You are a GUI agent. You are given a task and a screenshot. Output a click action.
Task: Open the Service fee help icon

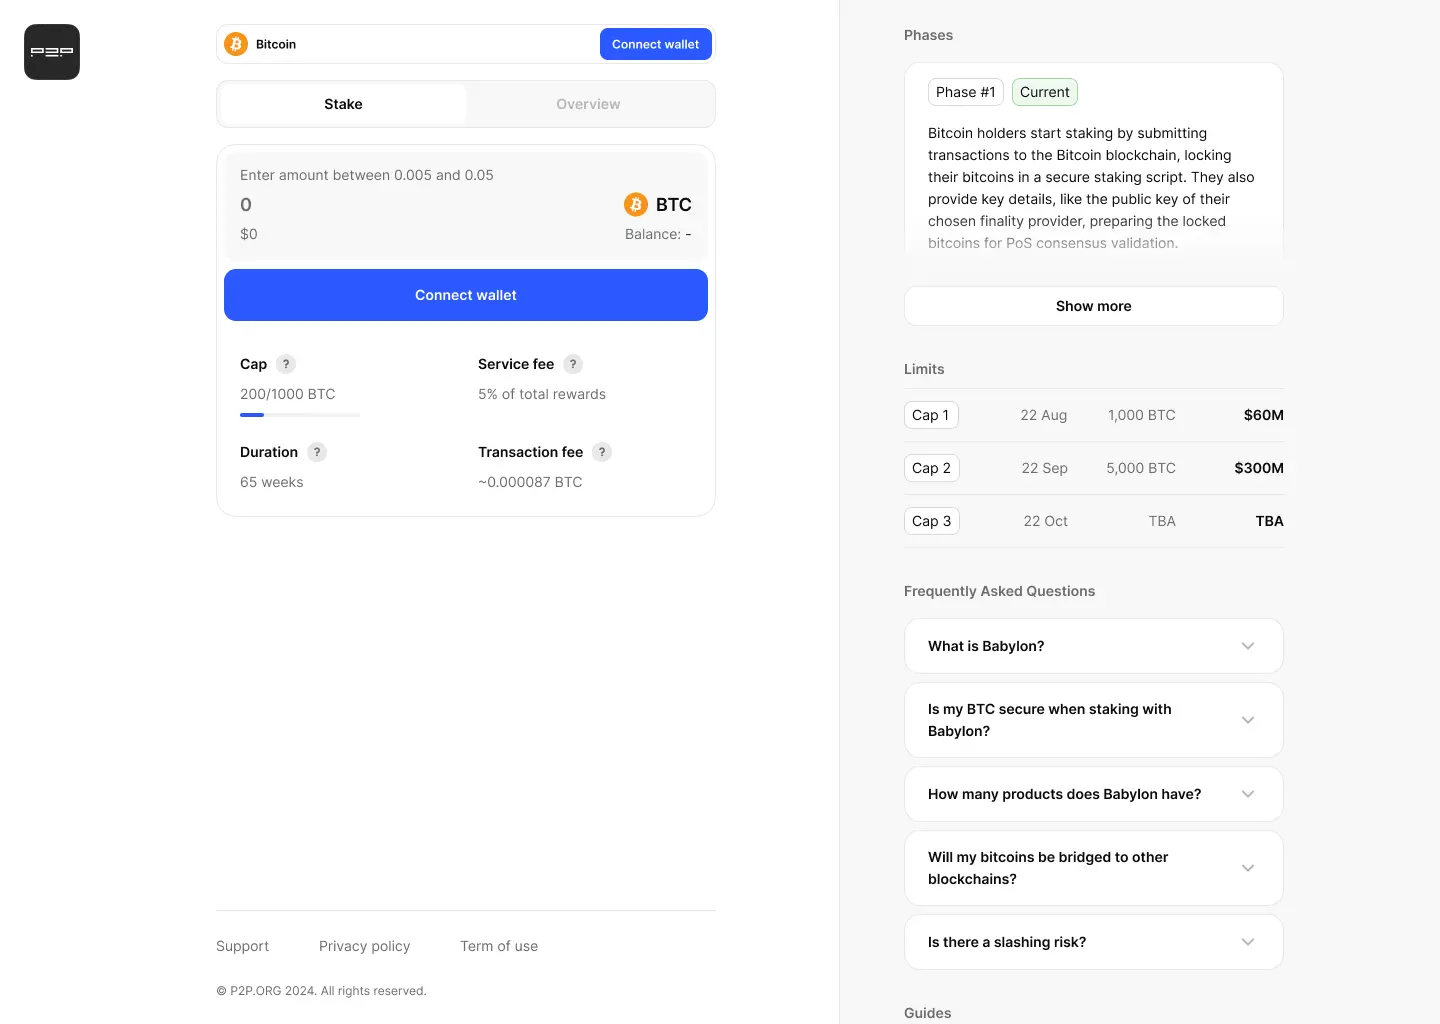(x=573, y=364)
